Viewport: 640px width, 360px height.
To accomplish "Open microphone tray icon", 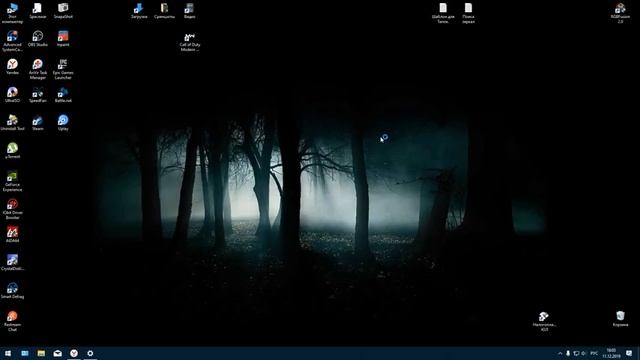I will pyautogui.click(x=568, y=353).
